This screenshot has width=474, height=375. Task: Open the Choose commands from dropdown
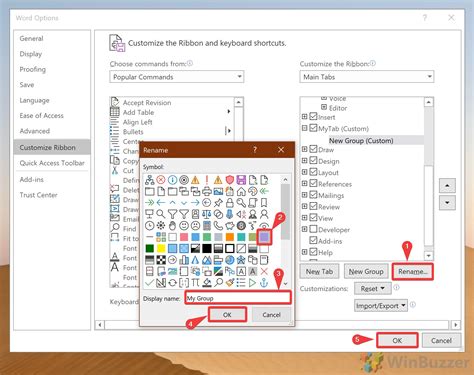pos(177,77)
